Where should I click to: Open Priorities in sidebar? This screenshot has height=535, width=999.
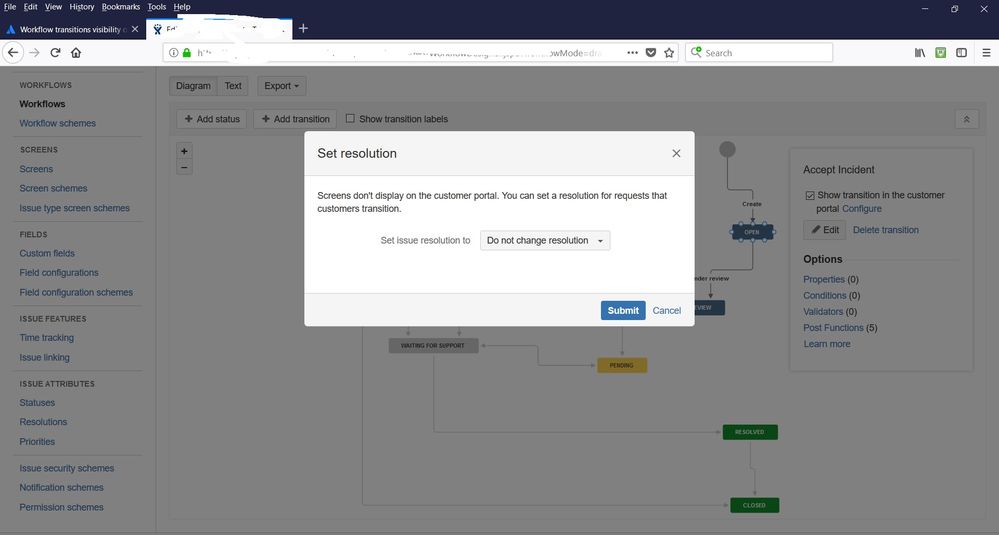click(x=37, y=441)
